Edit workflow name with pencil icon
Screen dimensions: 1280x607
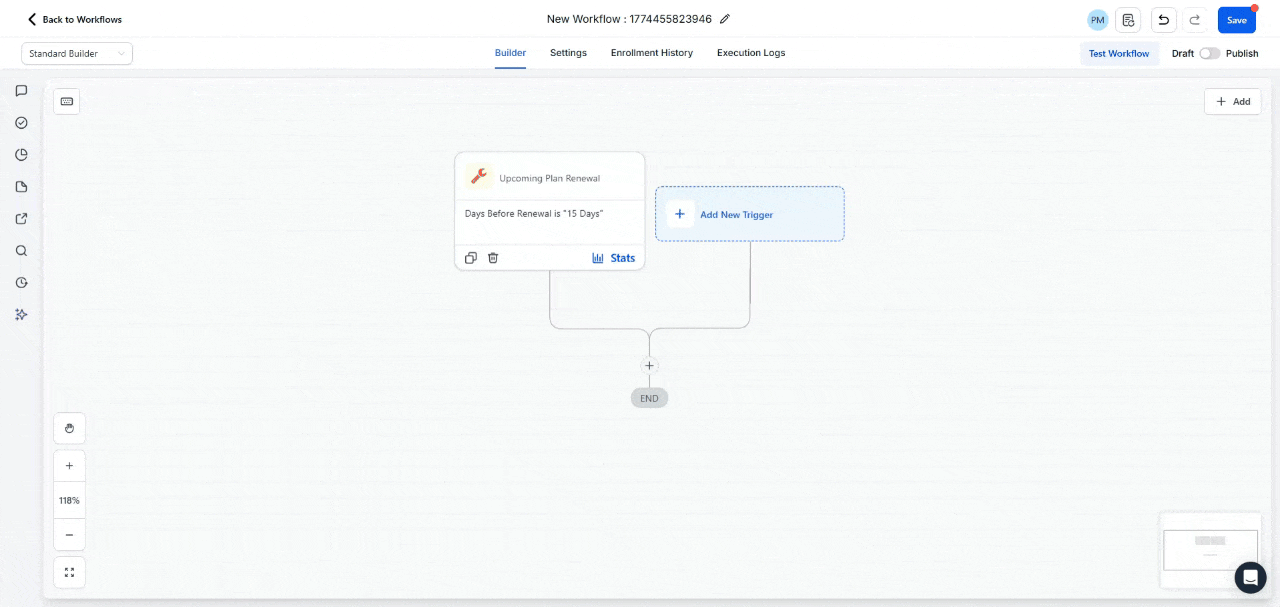coord(725,19)
